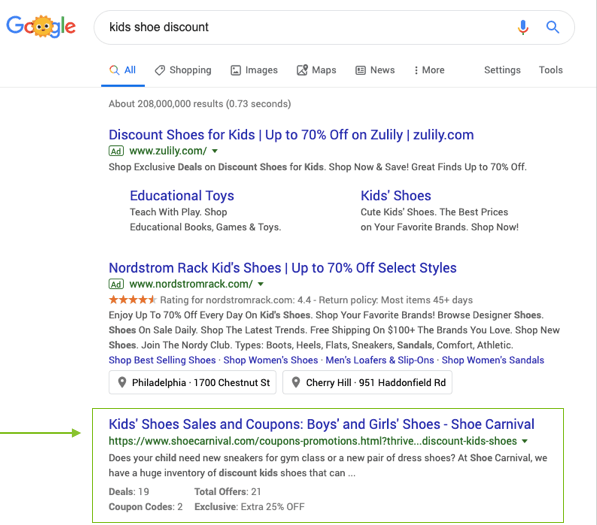Image resolution: width=597 pixels, height=525 pixels.
Task: Open Shop Women's Shoes link
Action: tap(271, 360)
